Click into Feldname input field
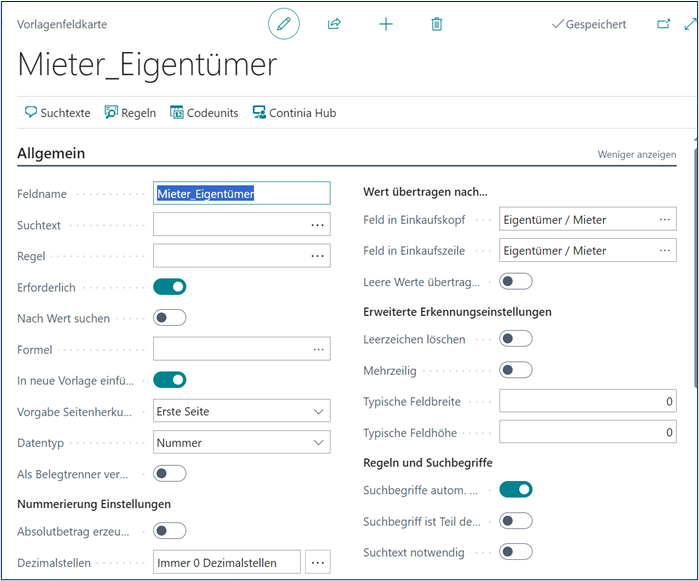699x581 pixels. pyautogui.click(x=242, y=193)
